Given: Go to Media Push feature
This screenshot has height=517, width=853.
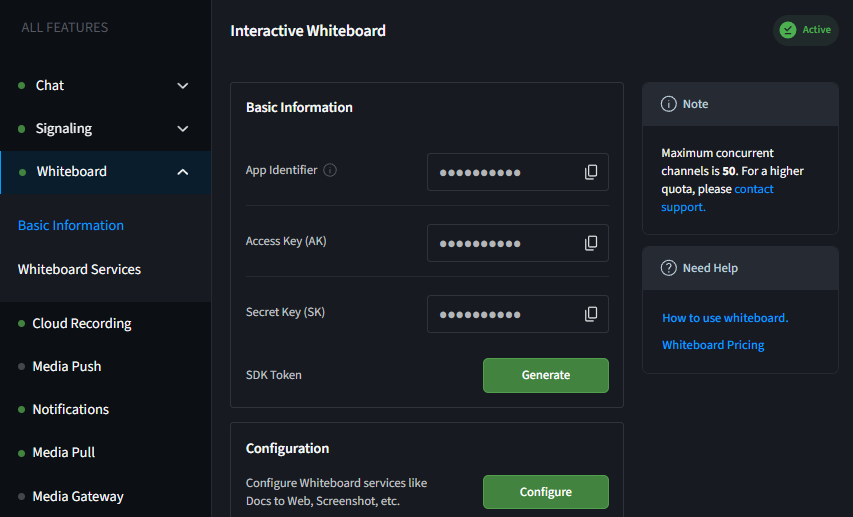Looking at the screenshot, I should coord(67,366).
